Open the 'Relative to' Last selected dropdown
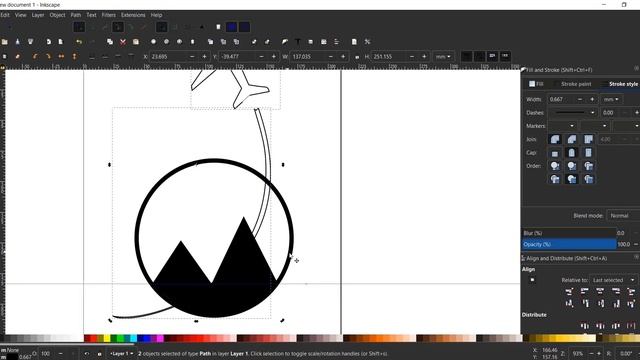This screenshot has width=640, height=360. pyautogui.click(x=613, y=280)
